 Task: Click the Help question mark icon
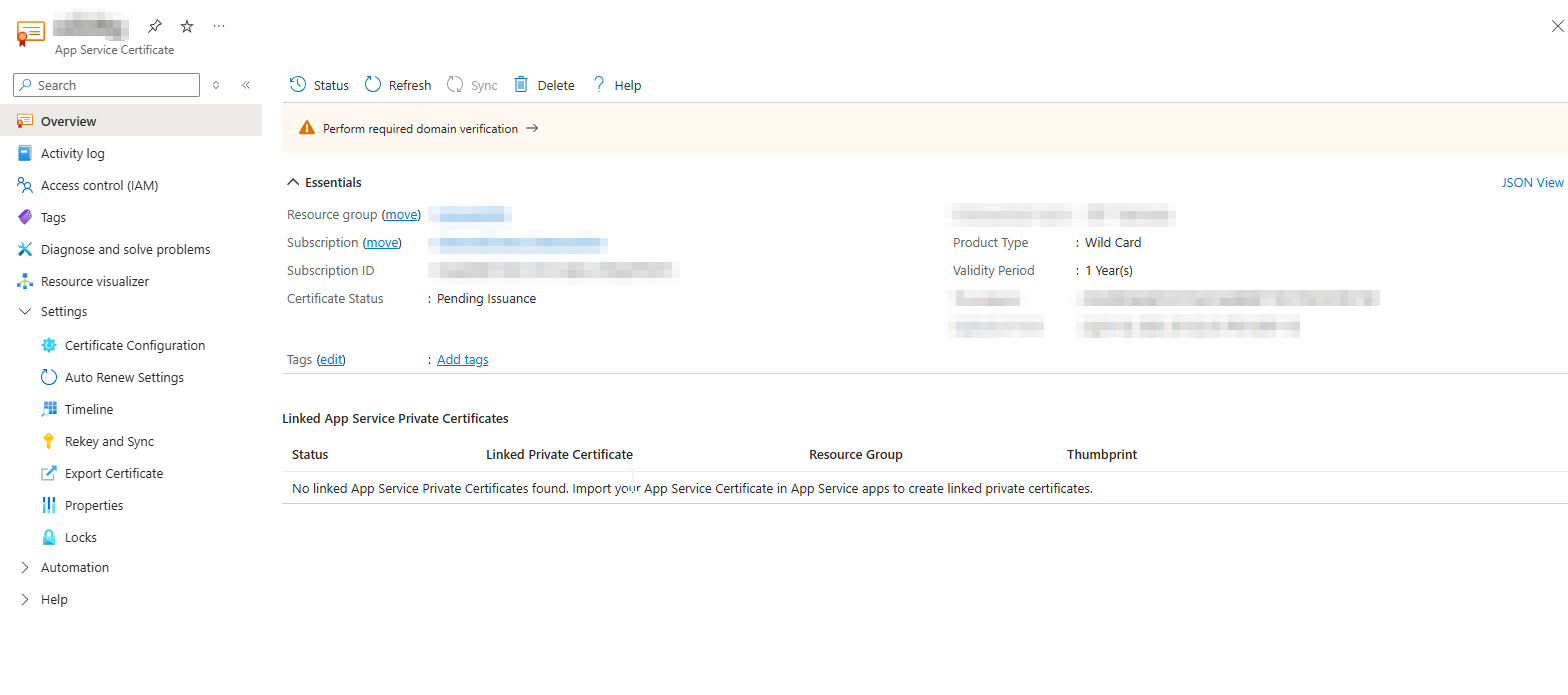pos(599,84)
